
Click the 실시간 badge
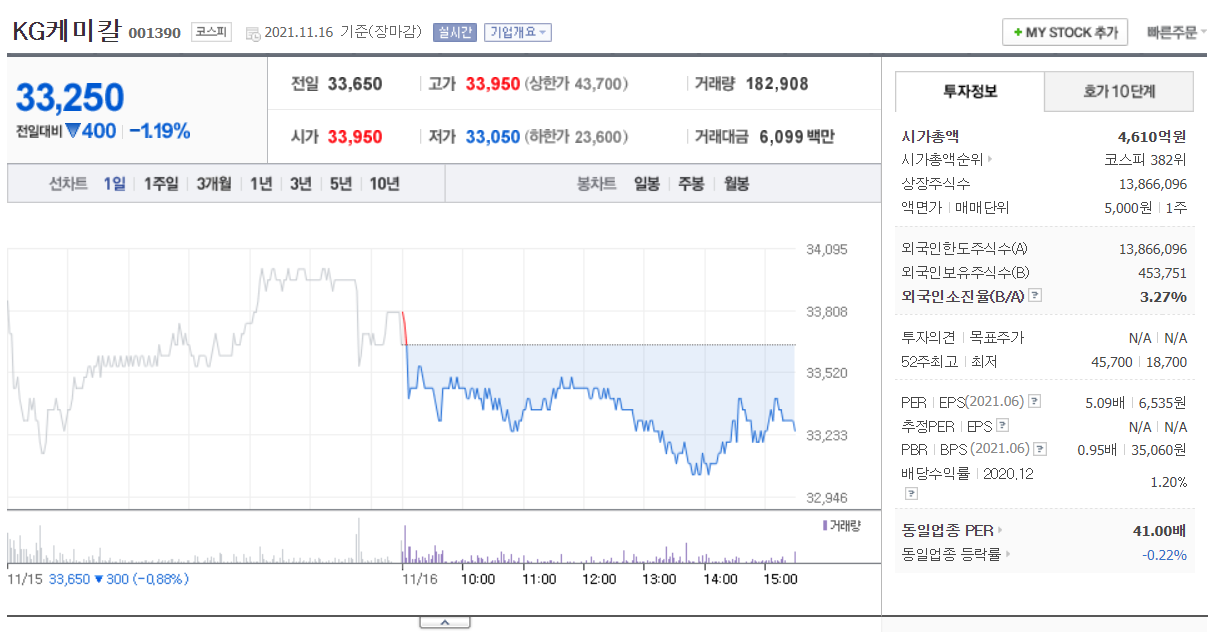pyautogui.click(x=454, y=32)
